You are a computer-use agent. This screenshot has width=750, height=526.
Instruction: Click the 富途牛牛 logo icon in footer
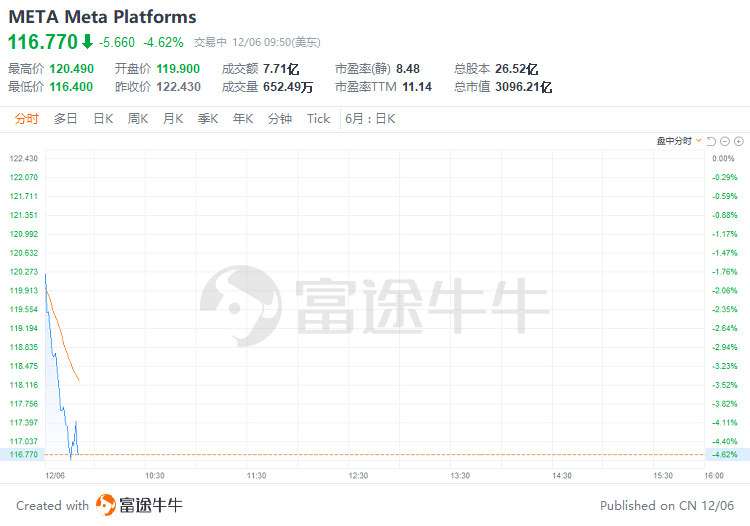click(106, 505)
